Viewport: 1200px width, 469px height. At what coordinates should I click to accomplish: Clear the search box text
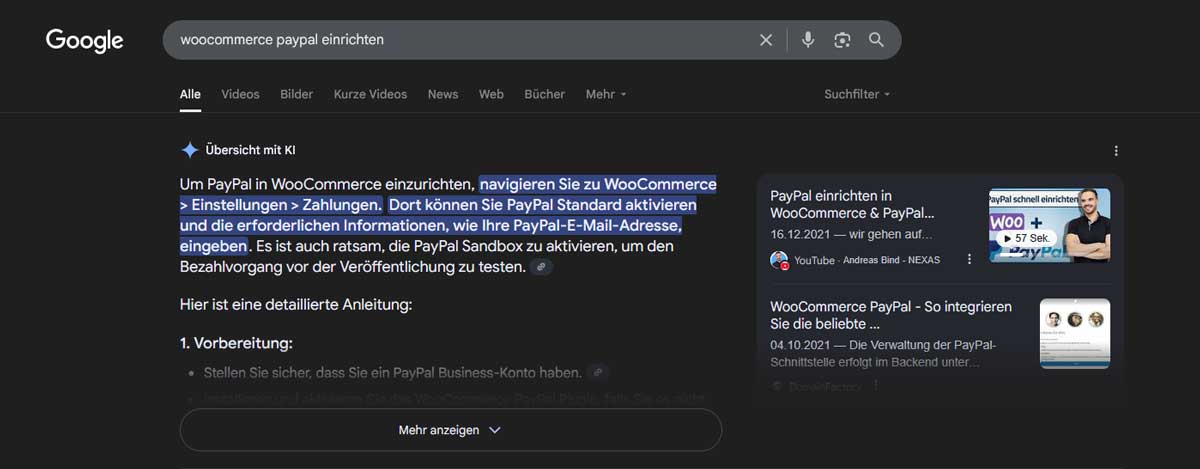point(766,40)
